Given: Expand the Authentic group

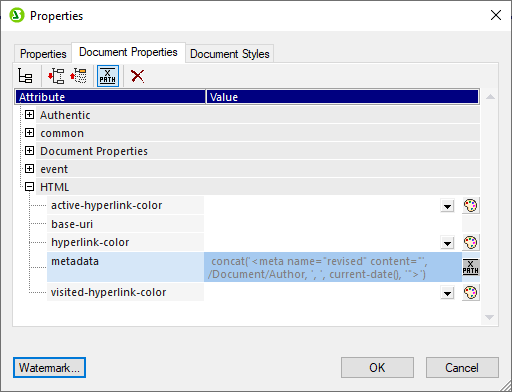Looking at the screenshot, I should coord(29,115).
